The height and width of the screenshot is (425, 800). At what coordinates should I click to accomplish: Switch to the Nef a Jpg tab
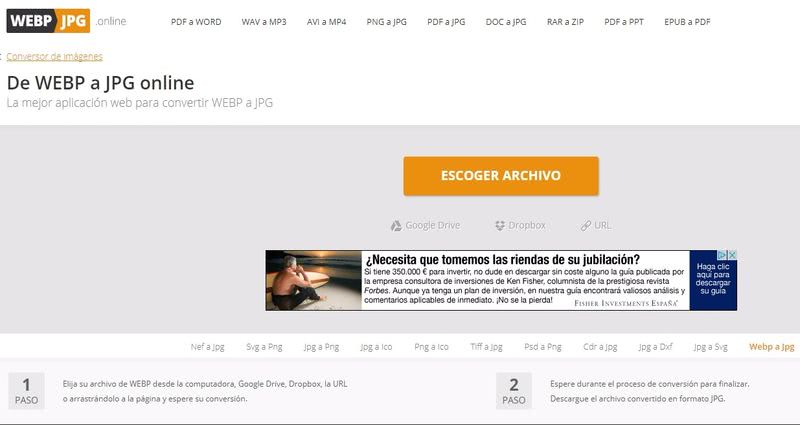pos(207,347)
